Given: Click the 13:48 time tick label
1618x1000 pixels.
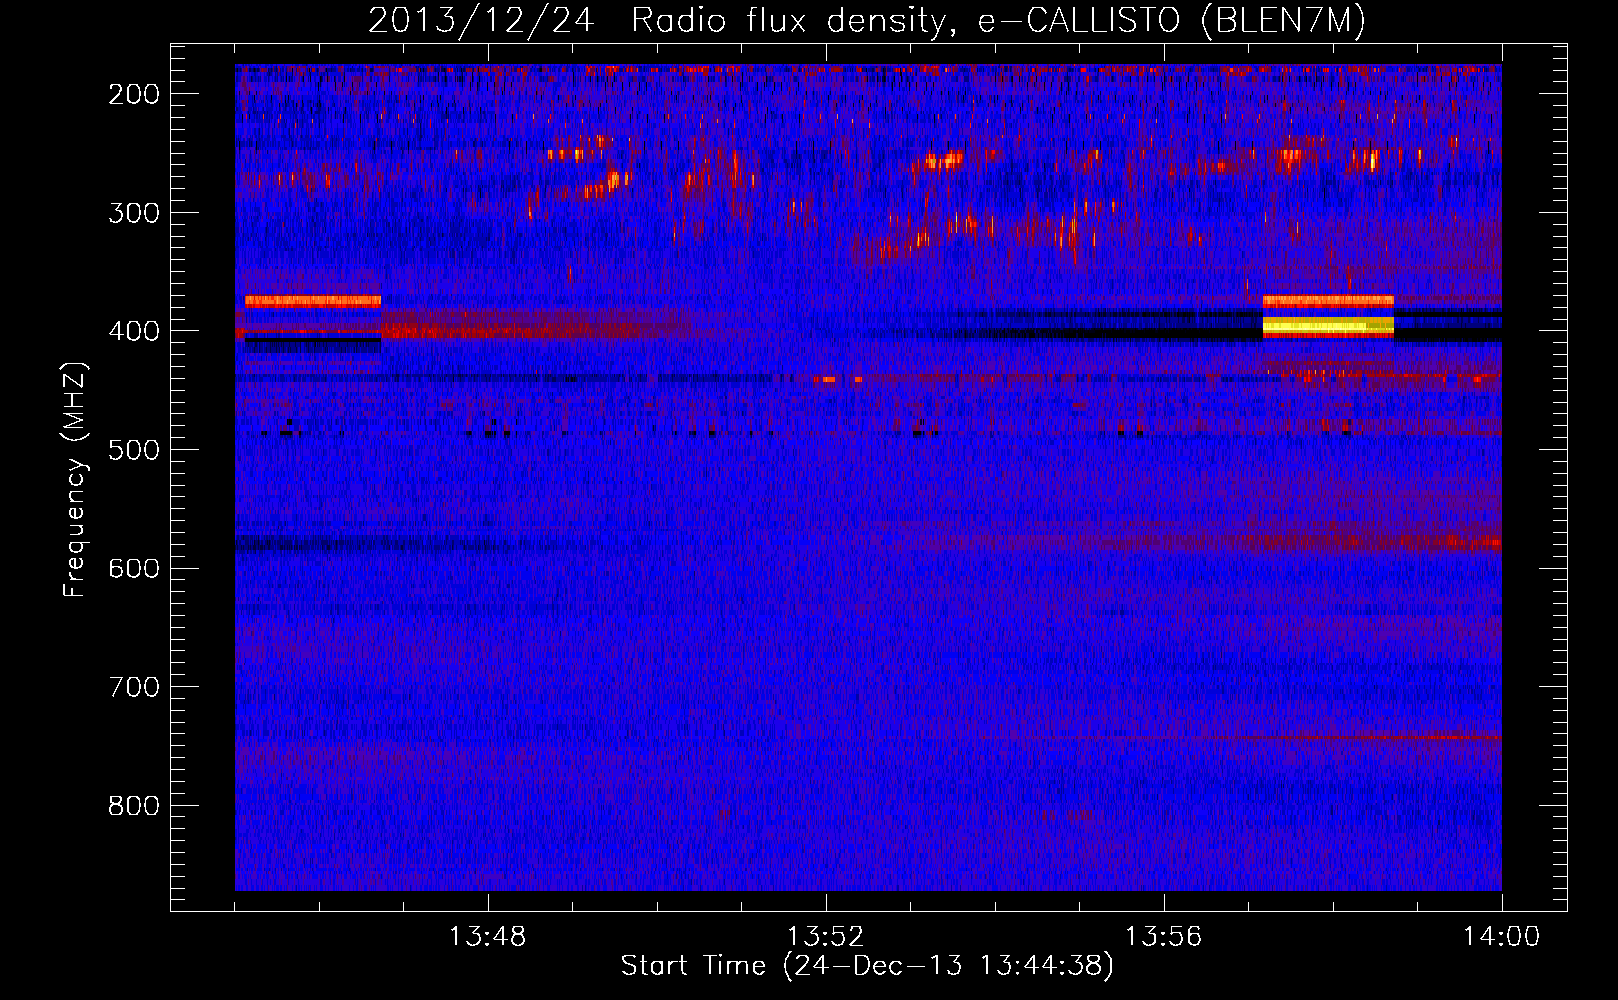Looking at the screenshot, I should tap(487, 937).
